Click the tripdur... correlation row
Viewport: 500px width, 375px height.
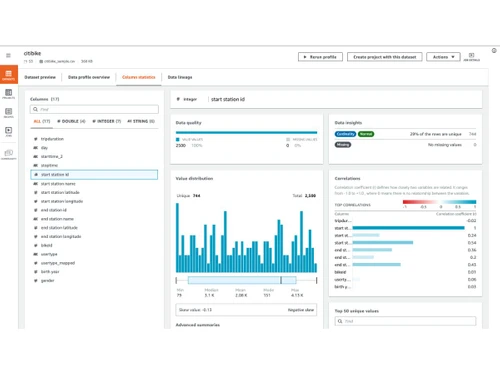tap(405, 221)
